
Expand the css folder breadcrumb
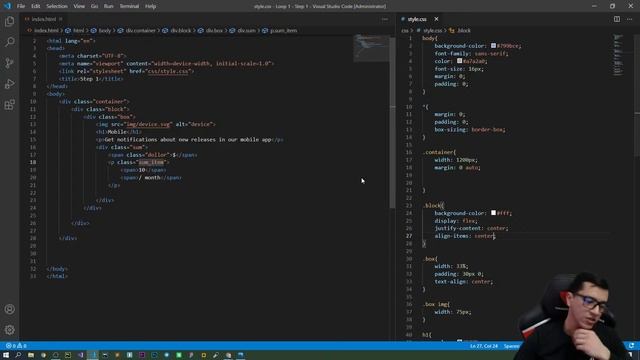coord(404,30)
